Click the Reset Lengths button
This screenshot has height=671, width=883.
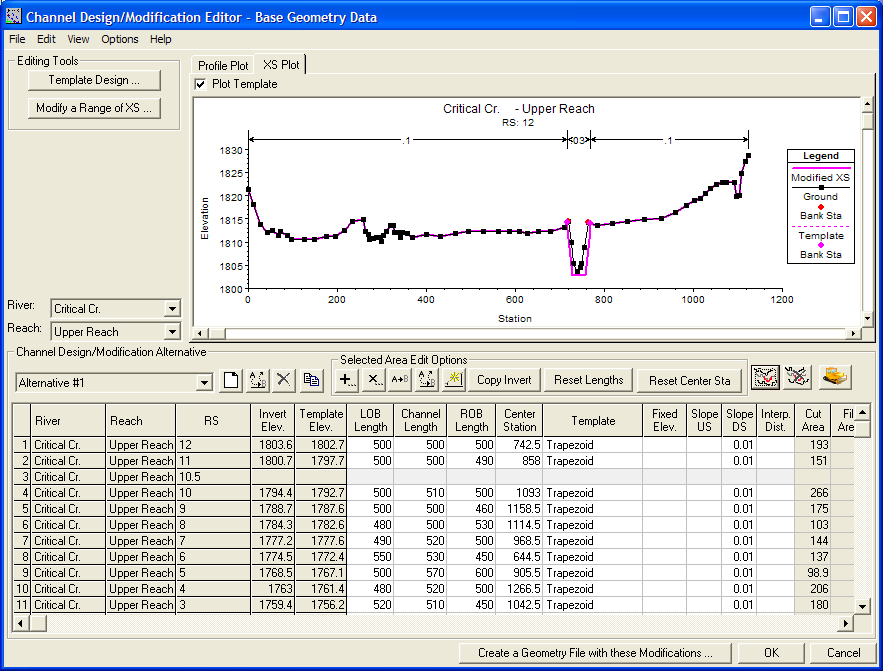(589, 380)
